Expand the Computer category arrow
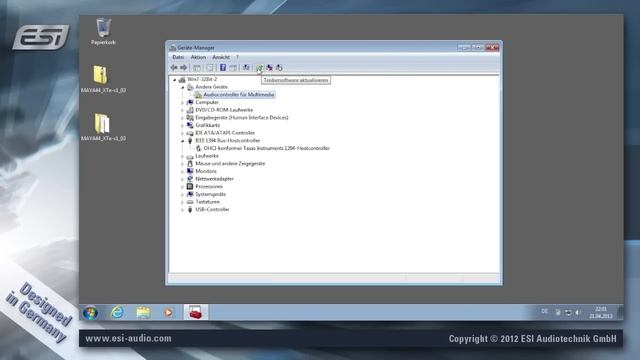The width and height of the screenshot is (640, 360). pos(182,102)
